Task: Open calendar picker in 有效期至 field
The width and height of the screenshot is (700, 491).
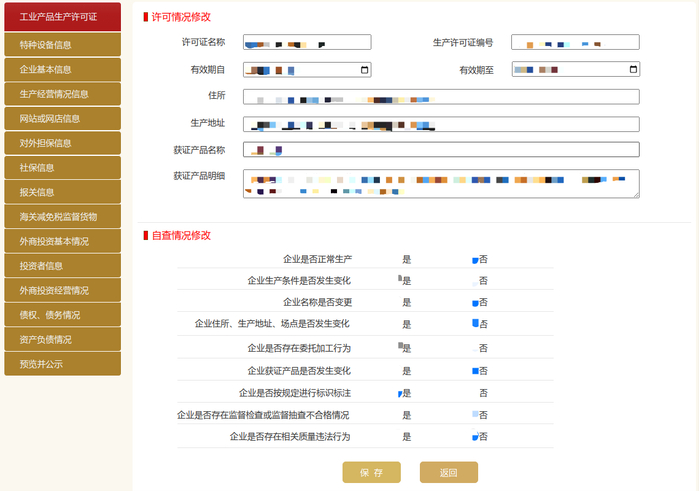Action: [633, 69]
